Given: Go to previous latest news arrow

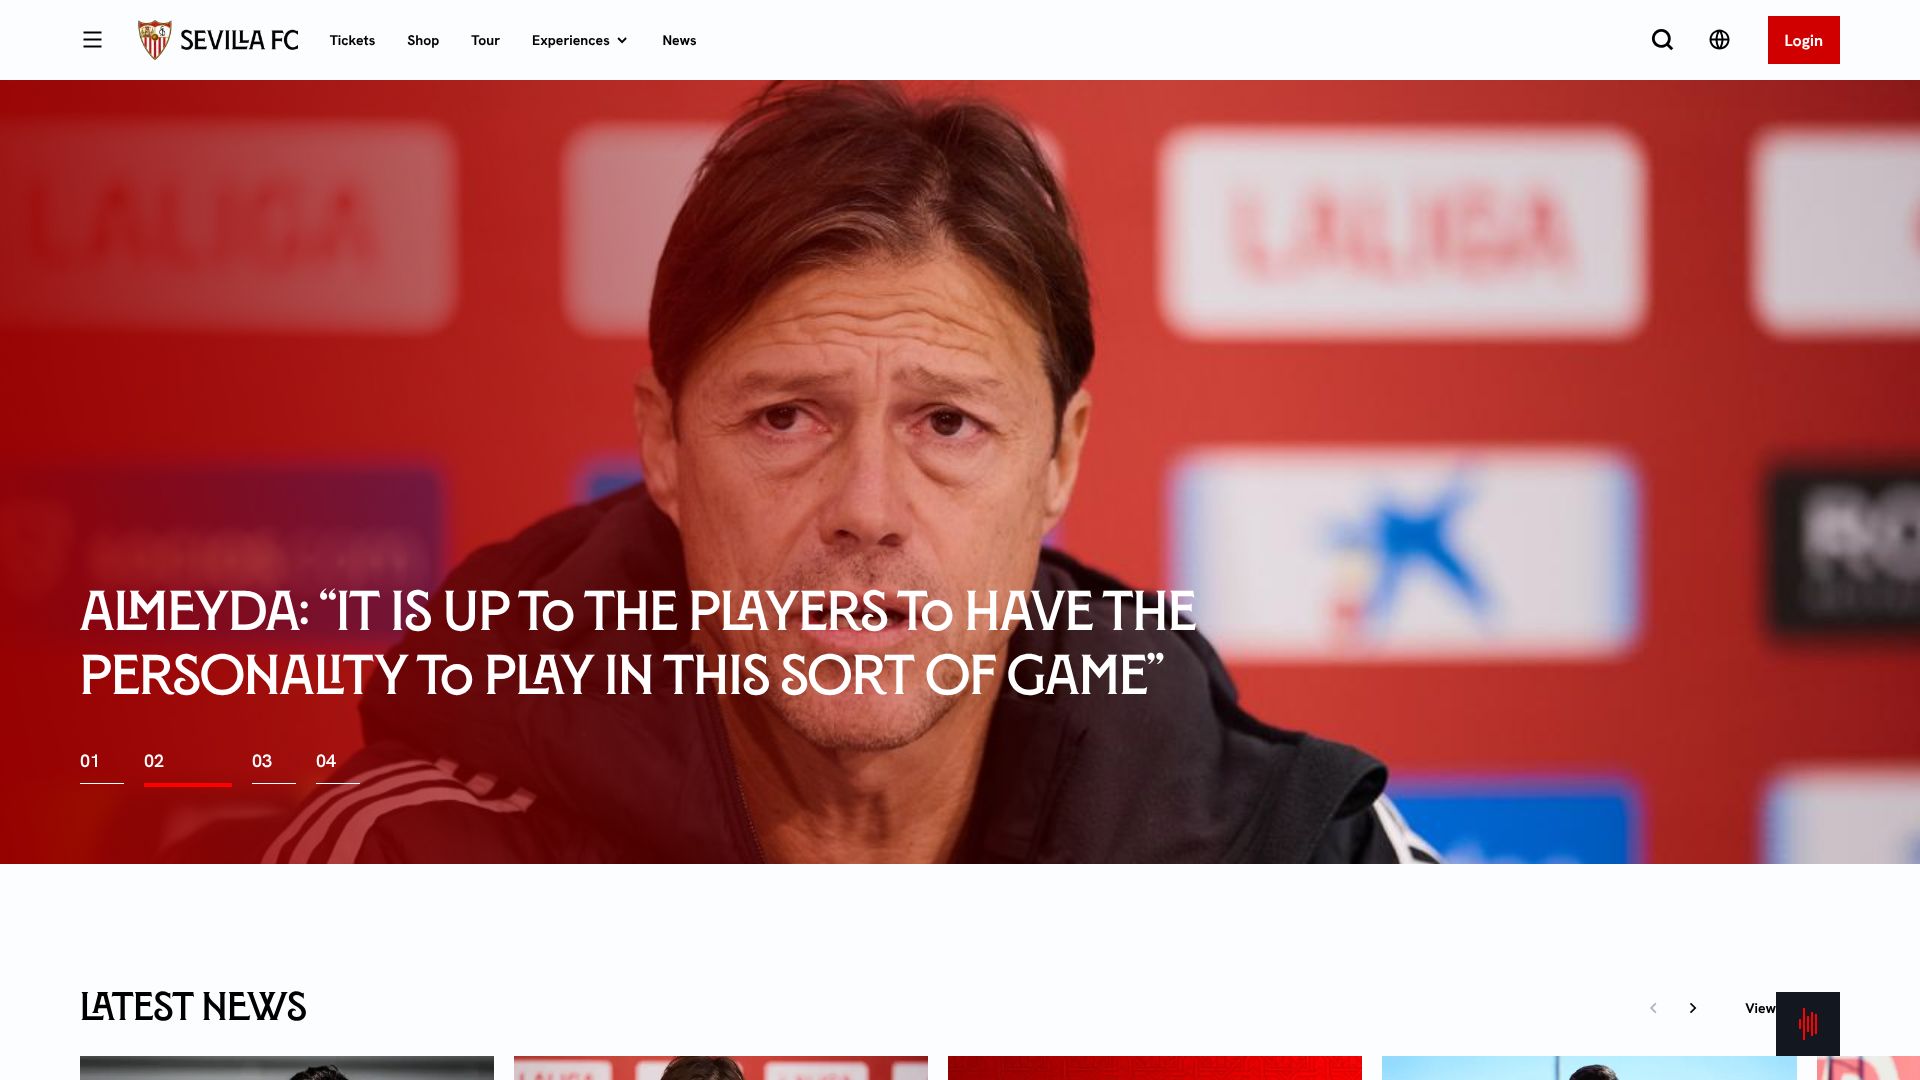Looking at the screenshot, I should 1653,1008.
